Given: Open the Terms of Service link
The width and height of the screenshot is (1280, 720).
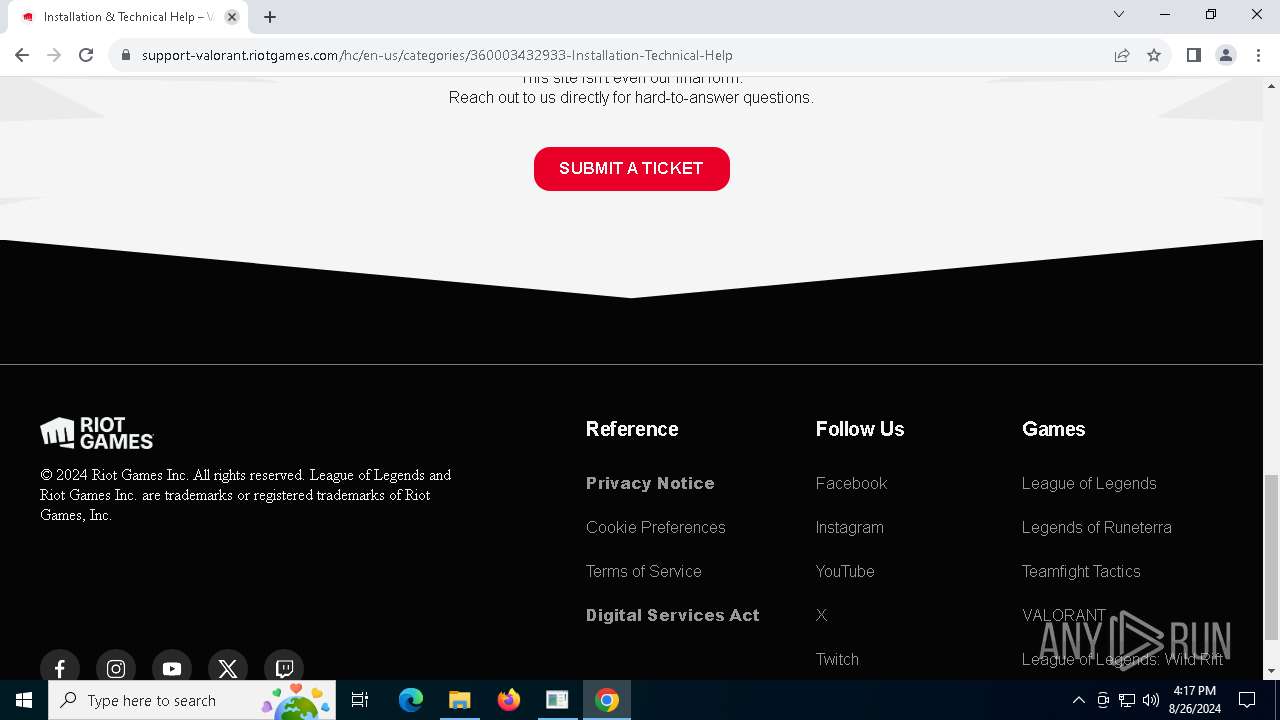Looking at the screenshot, I should [644, 571].
